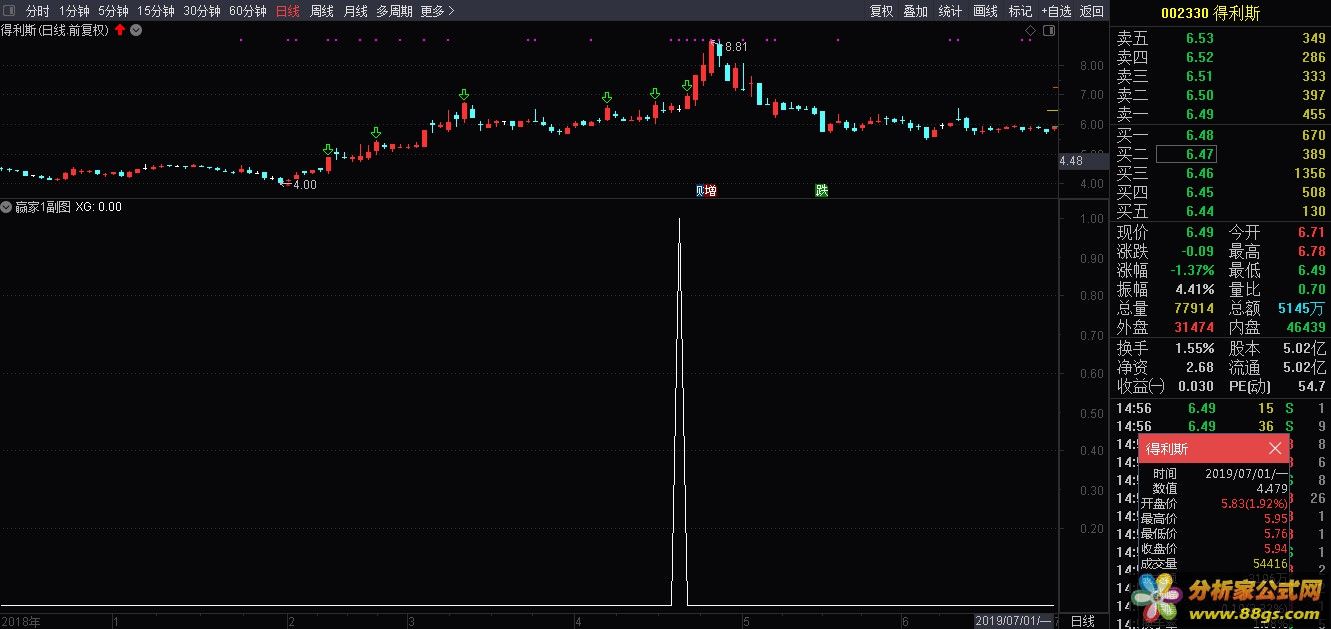Click the 现价 6.49 value
Screen dimensions: 1331x629
[1200, 232]
